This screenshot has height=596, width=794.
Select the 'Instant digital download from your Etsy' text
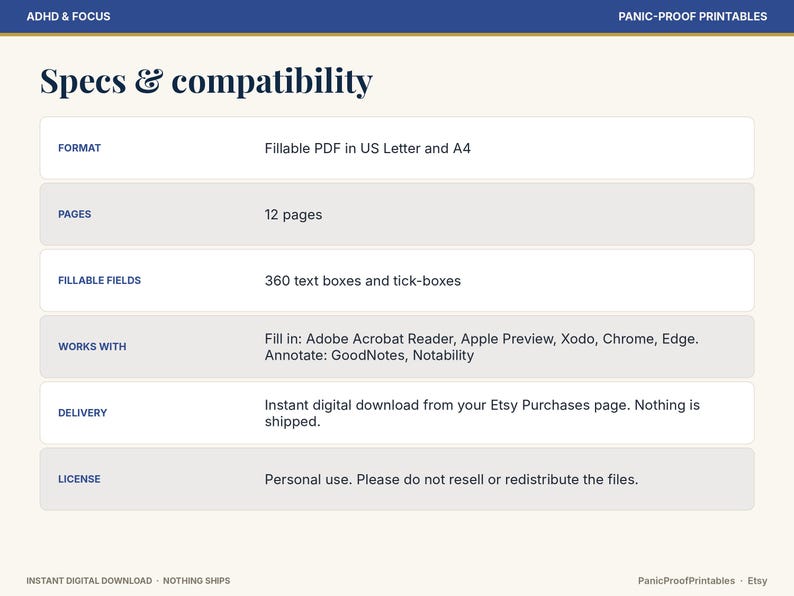click(482, 405)
